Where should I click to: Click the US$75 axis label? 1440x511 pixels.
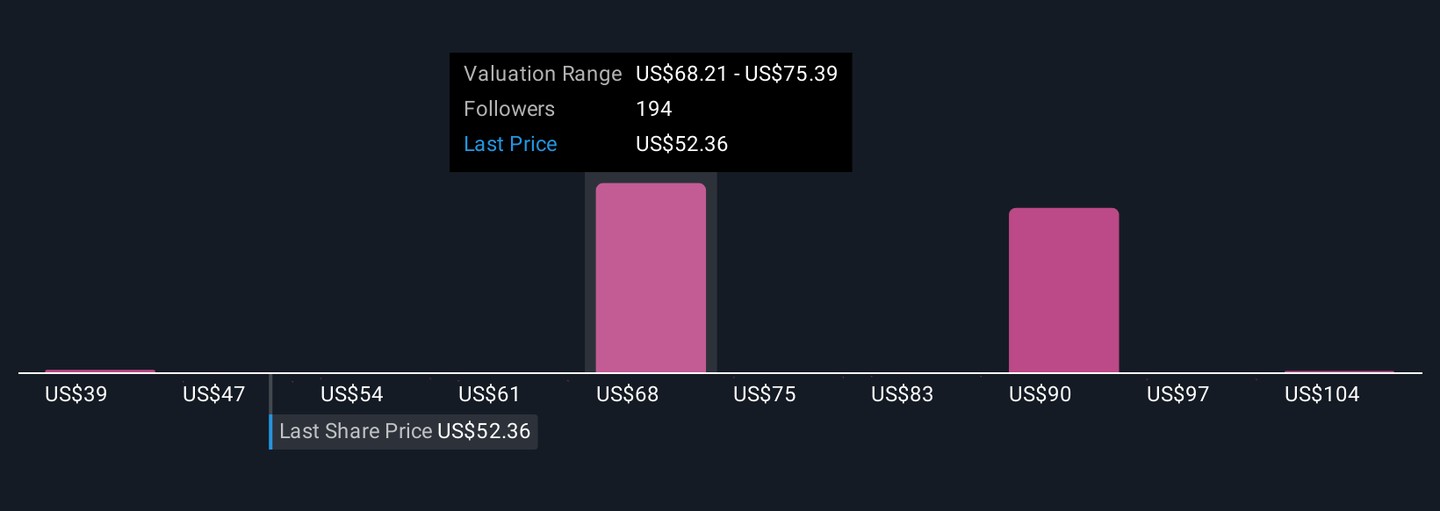(764, 395)
